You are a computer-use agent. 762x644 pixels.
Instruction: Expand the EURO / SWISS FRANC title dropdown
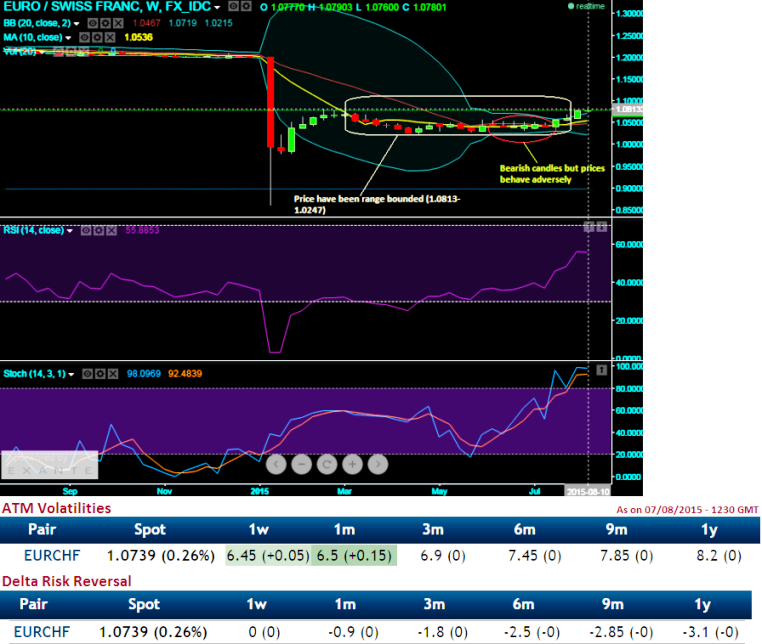click(x=217, y=7)
